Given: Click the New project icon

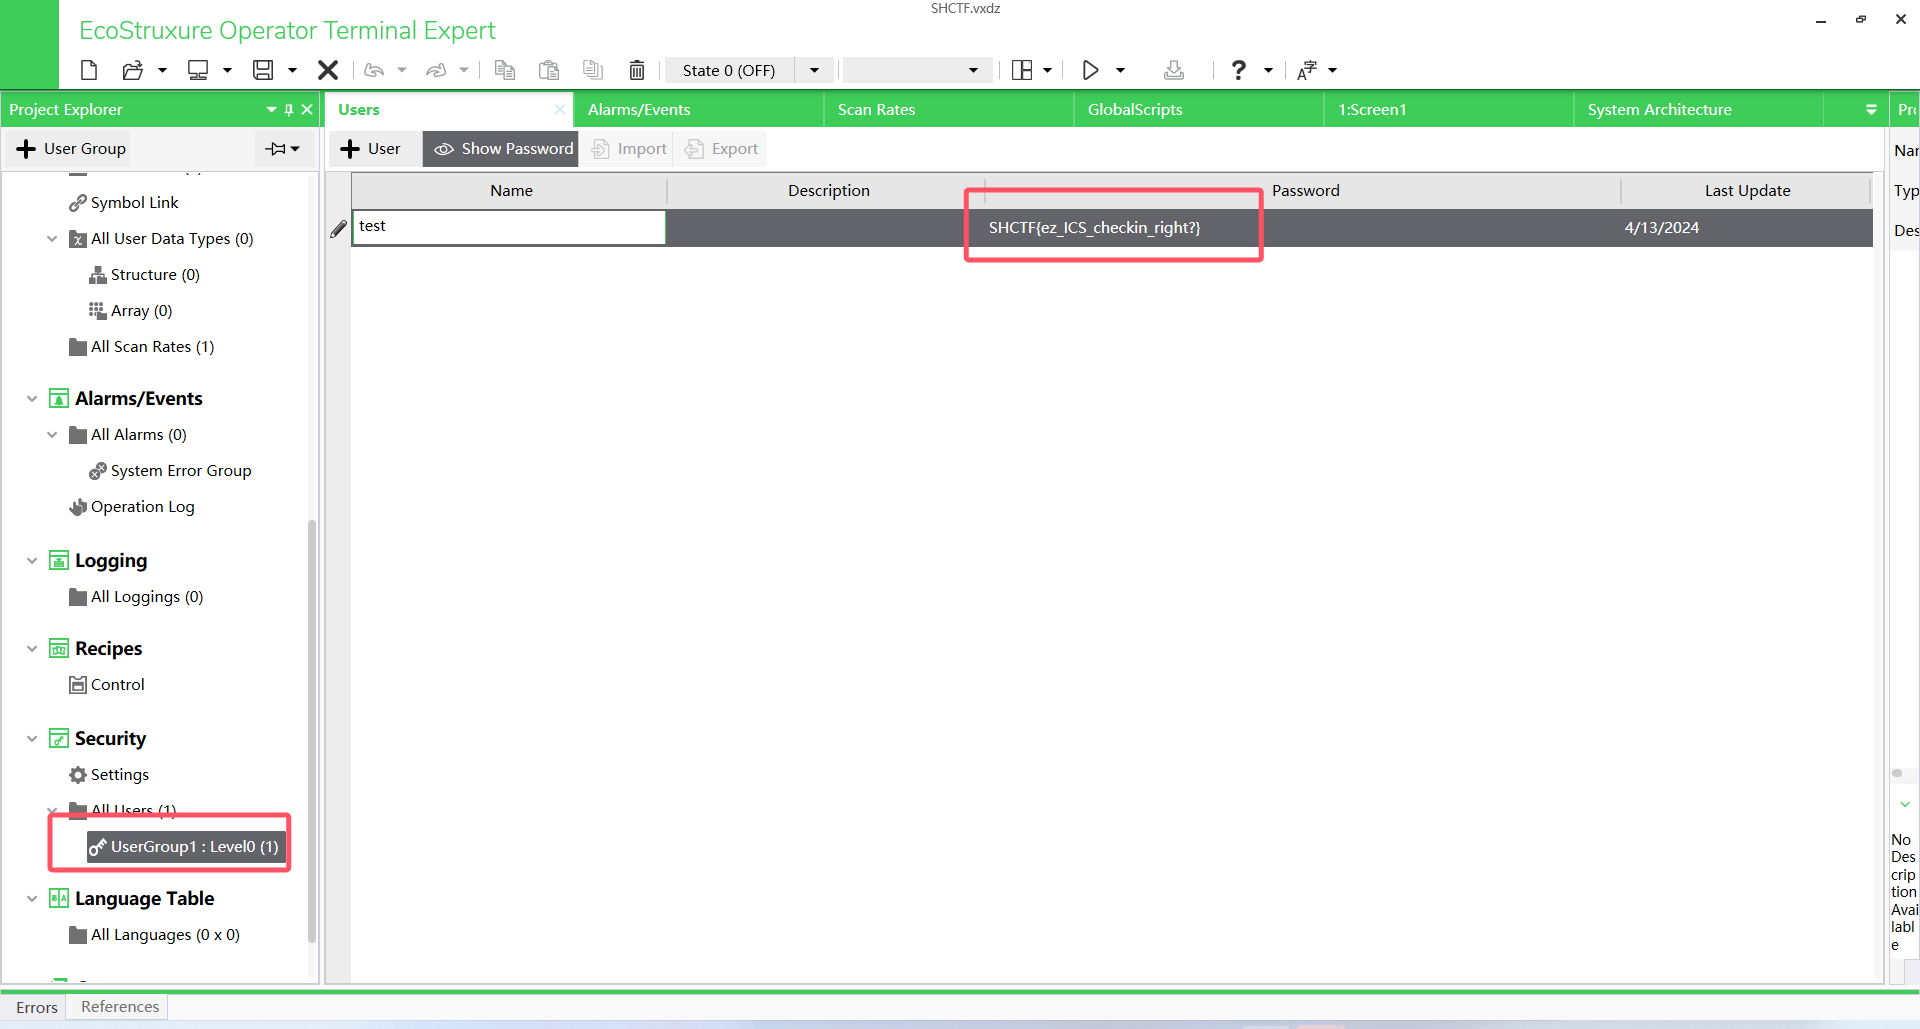Looking at the screenshot, I should tap(89, 70).
